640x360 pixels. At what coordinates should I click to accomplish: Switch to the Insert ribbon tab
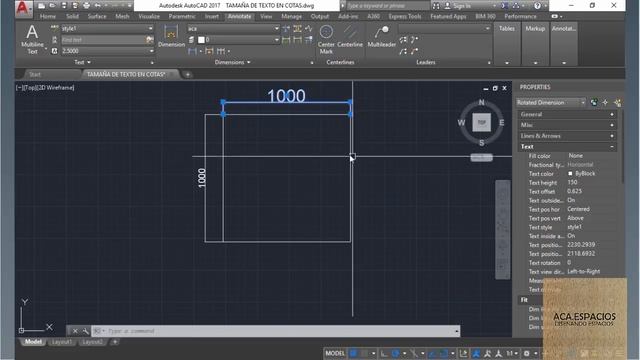click(212, 16)
